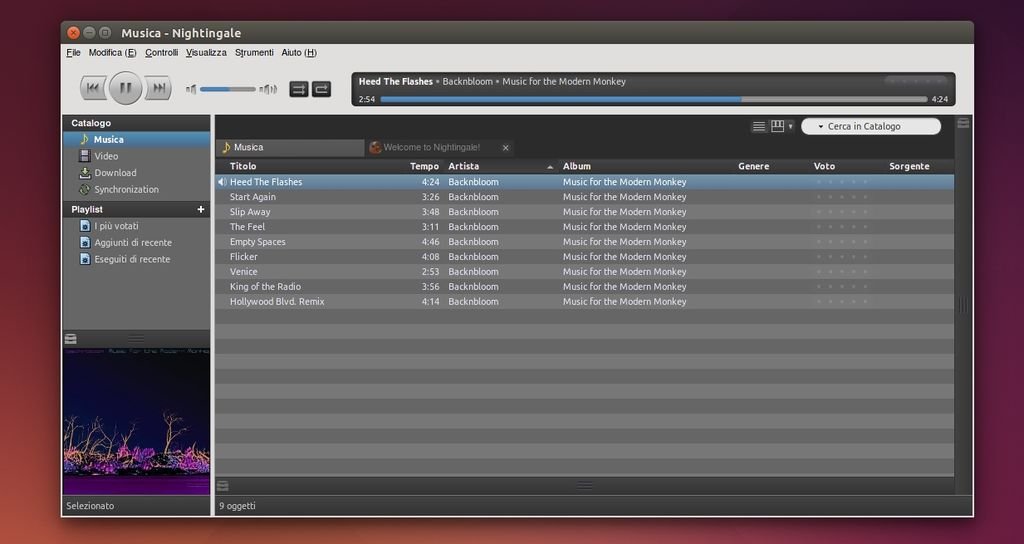Add new playlist with plus icon
Image resolution: width=1024 pixels, height=544 pixels.
201,210
